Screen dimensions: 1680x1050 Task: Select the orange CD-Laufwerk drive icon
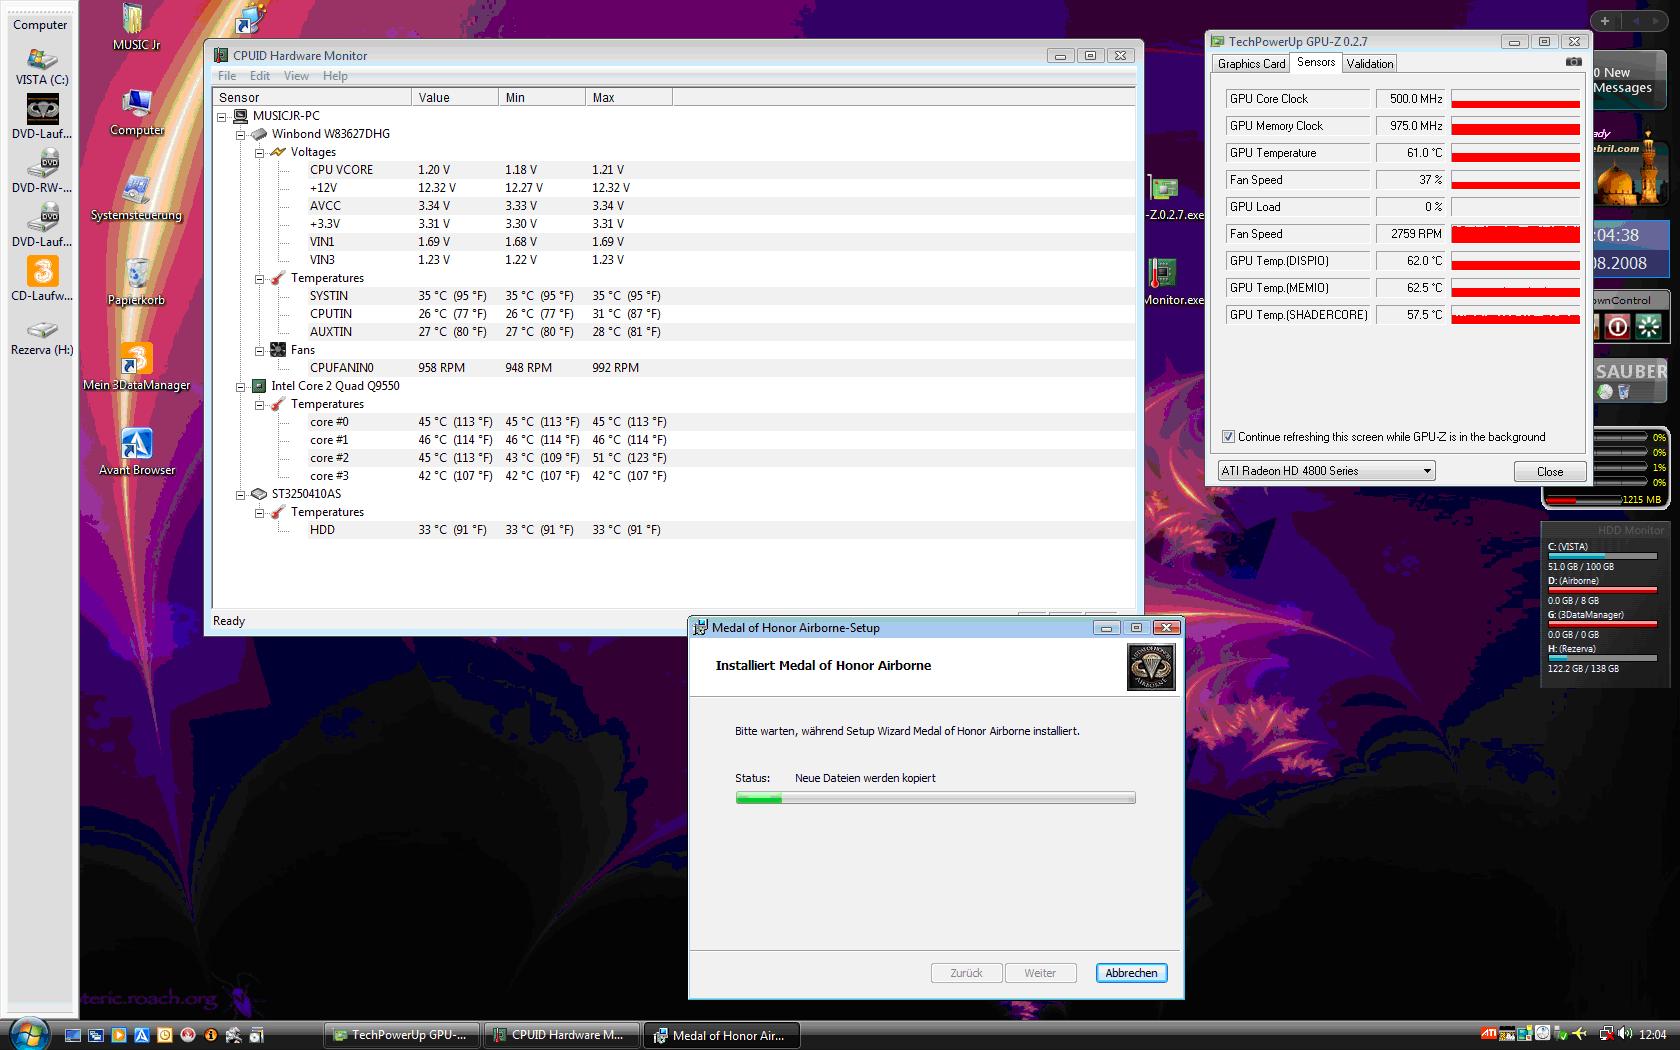point(42,279)
